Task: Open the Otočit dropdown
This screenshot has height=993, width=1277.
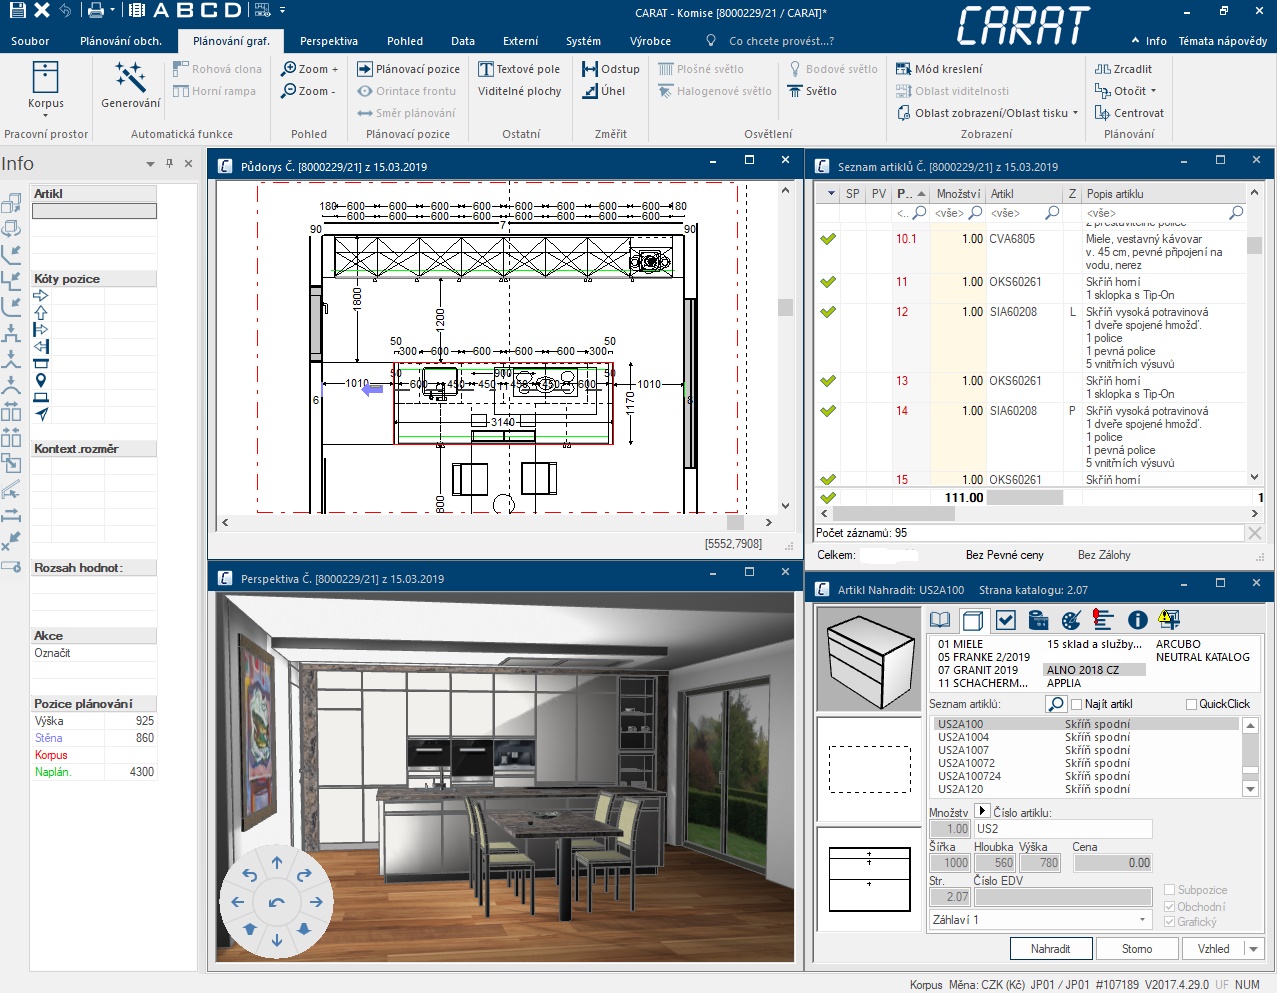Action: pos(1154,91)
